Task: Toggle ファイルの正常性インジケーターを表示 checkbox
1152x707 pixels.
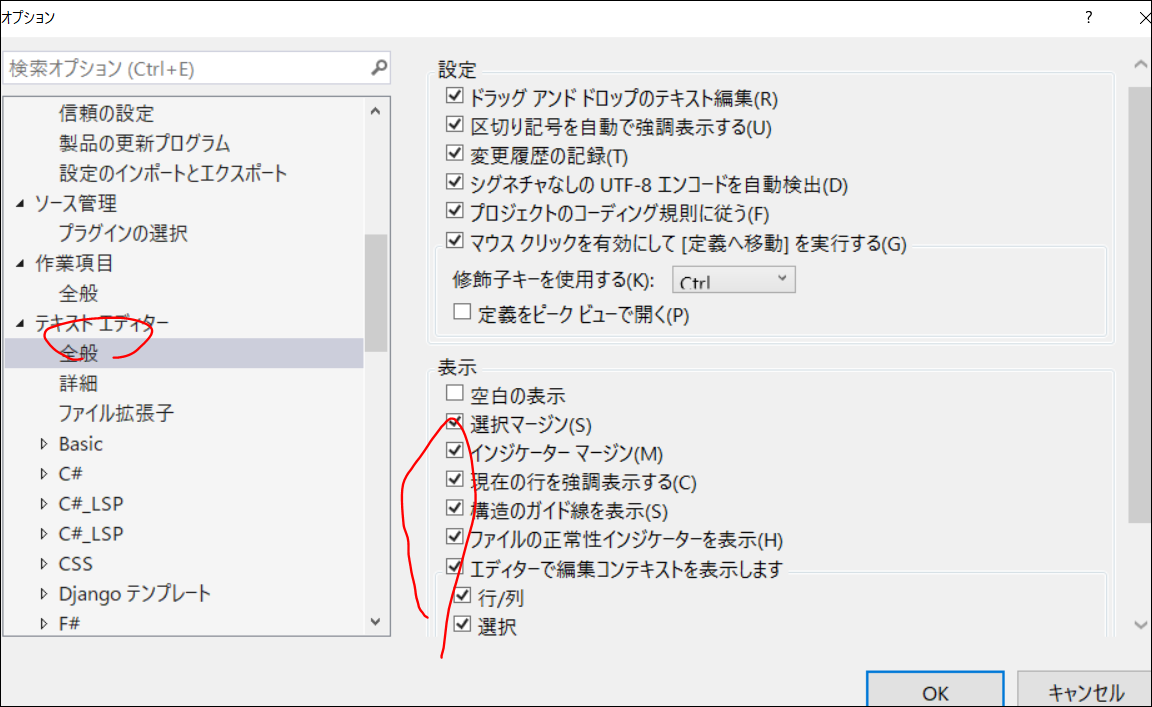Action: click(x=455, y=537)
